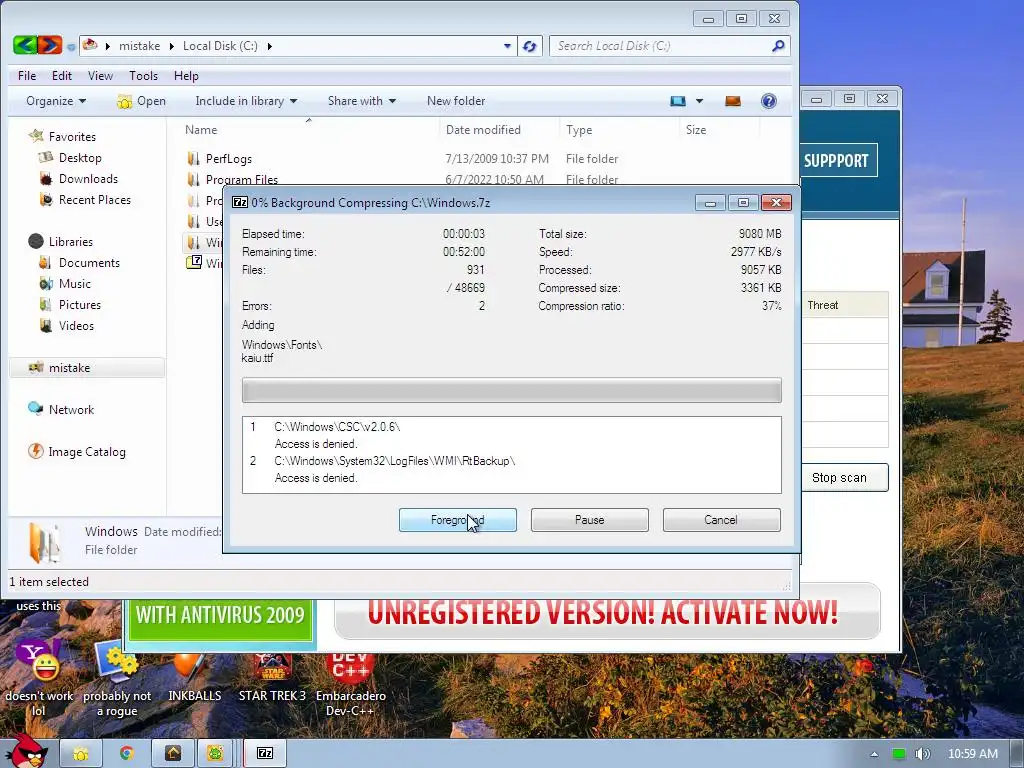Expand the Include in library dropdown
The image size is (1024, 768).
[x=246, y=101]
